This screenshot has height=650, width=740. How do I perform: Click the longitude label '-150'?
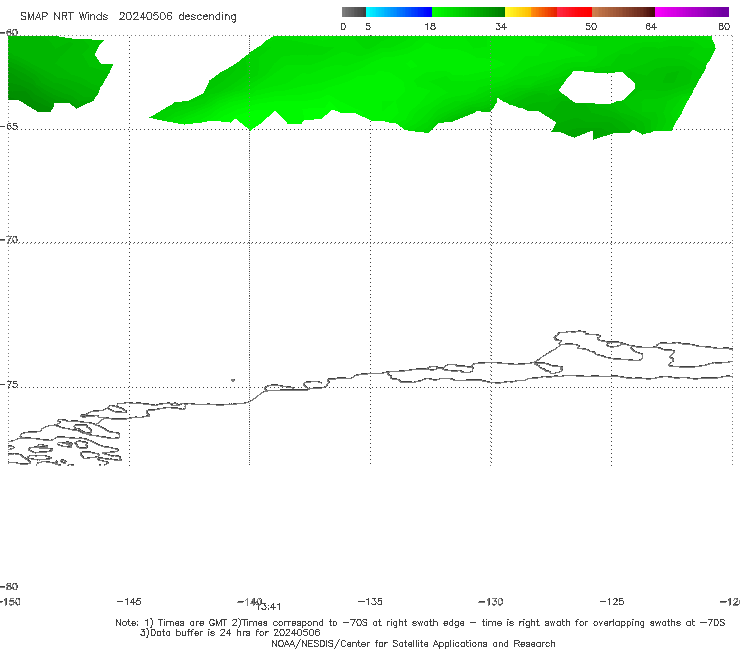point(10,601)
